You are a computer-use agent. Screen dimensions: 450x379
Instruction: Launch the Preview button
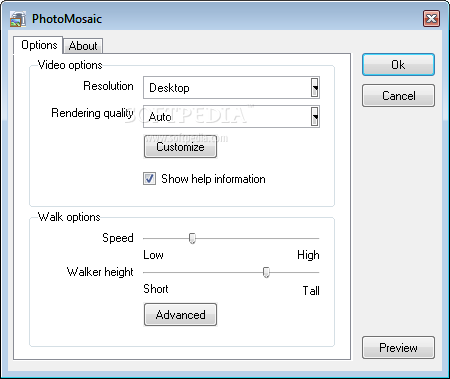(x=398, y=348)
